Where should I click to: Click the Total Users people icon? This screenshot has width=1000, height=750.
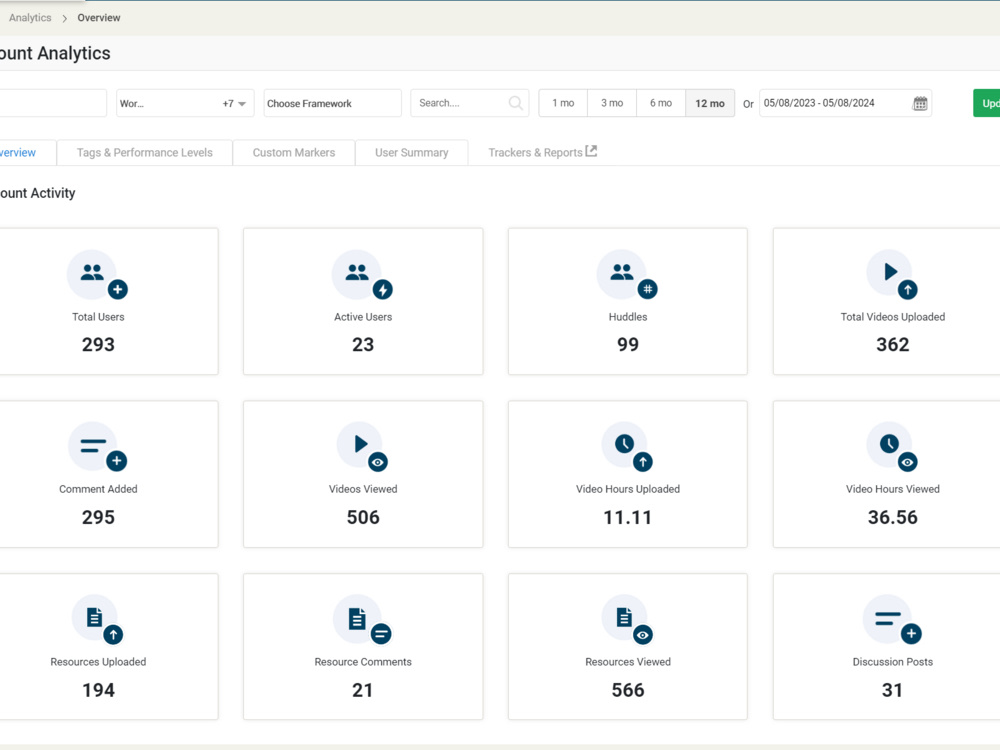tap(97, 275)
